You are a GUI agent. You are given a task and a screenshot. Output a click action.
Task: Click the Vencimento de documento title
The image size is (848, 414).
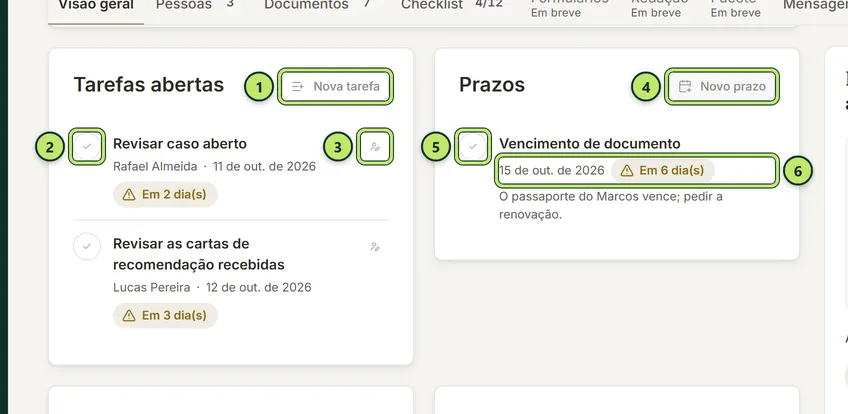coord(589,144)
